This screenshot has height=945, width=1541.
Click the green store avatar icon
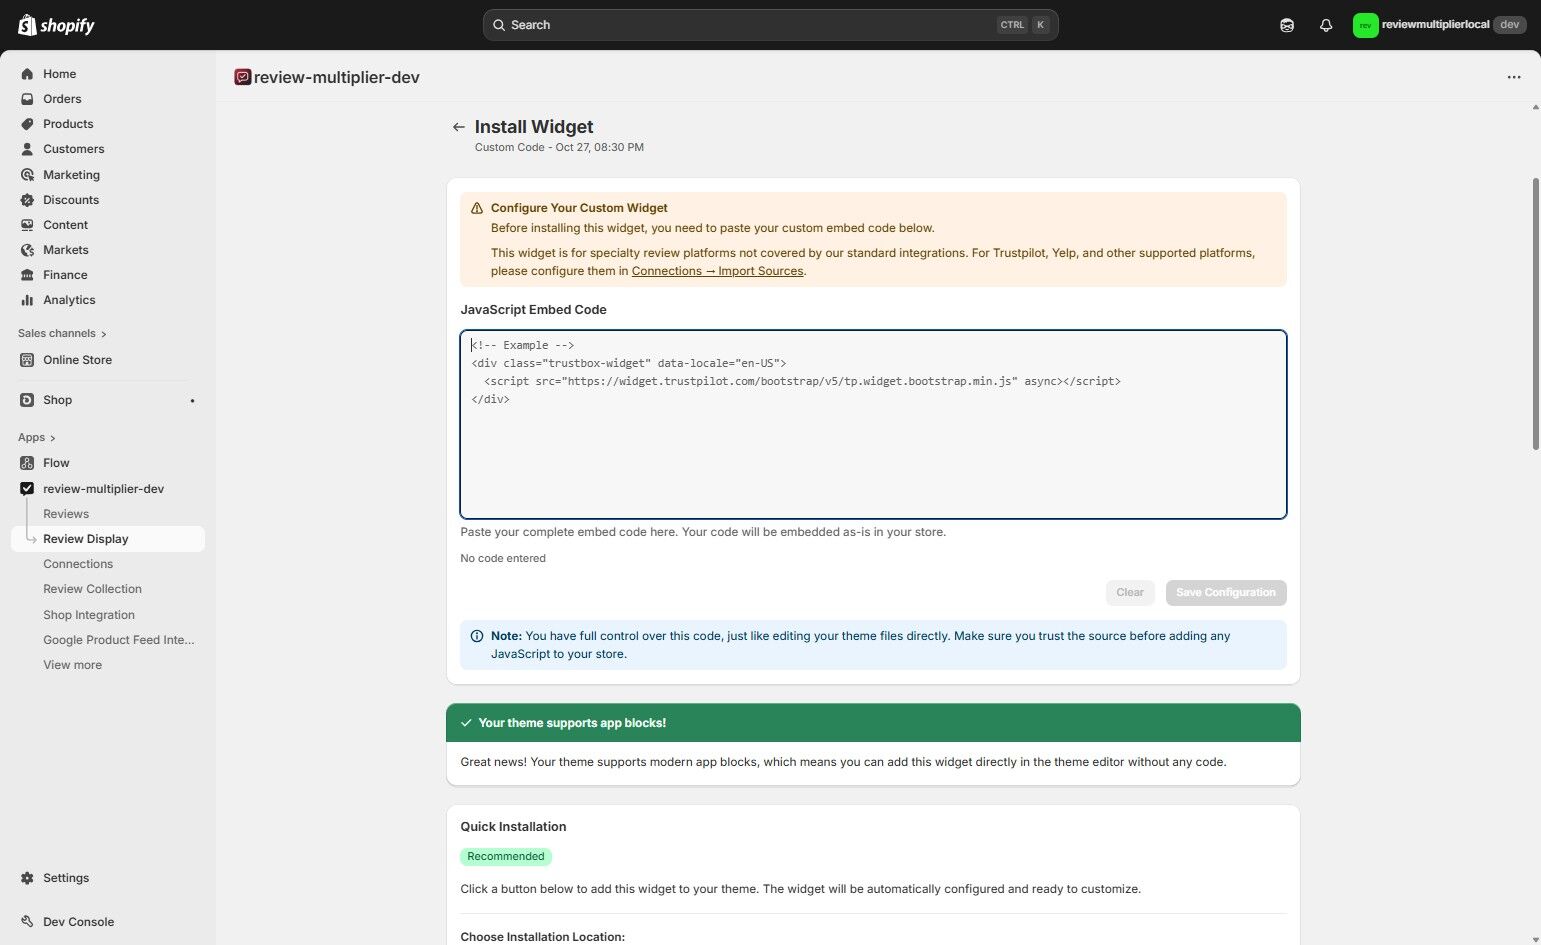[x=1365, y=25]
